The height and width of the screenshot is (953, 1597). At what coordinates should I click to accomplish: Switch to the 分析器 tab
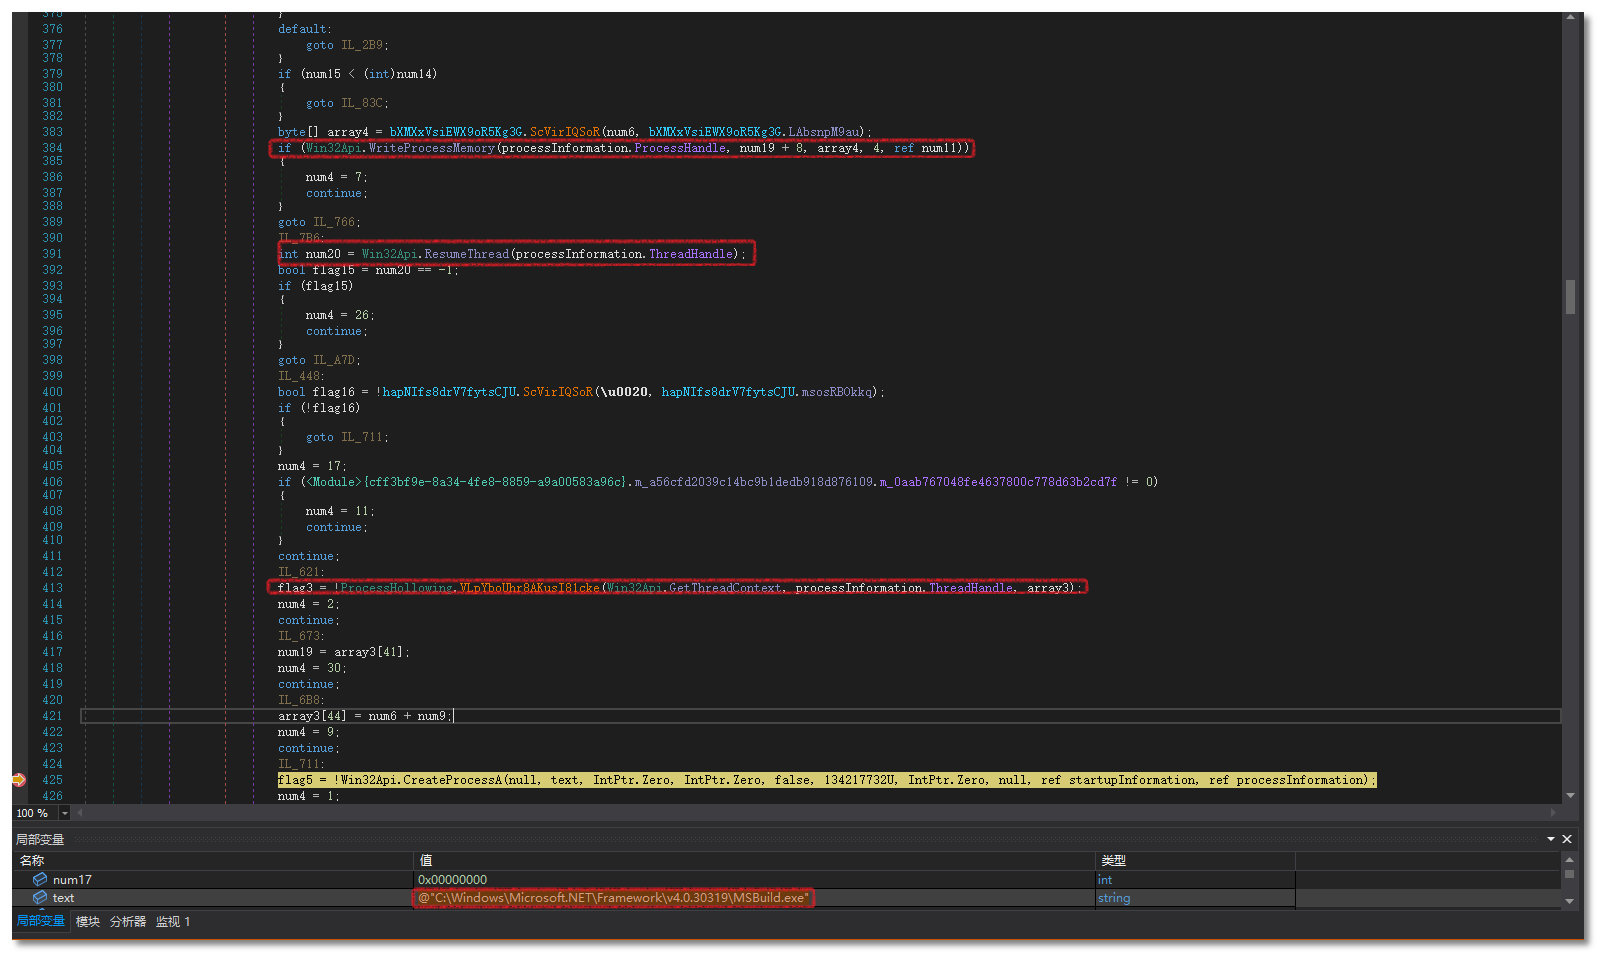[128, 921]
